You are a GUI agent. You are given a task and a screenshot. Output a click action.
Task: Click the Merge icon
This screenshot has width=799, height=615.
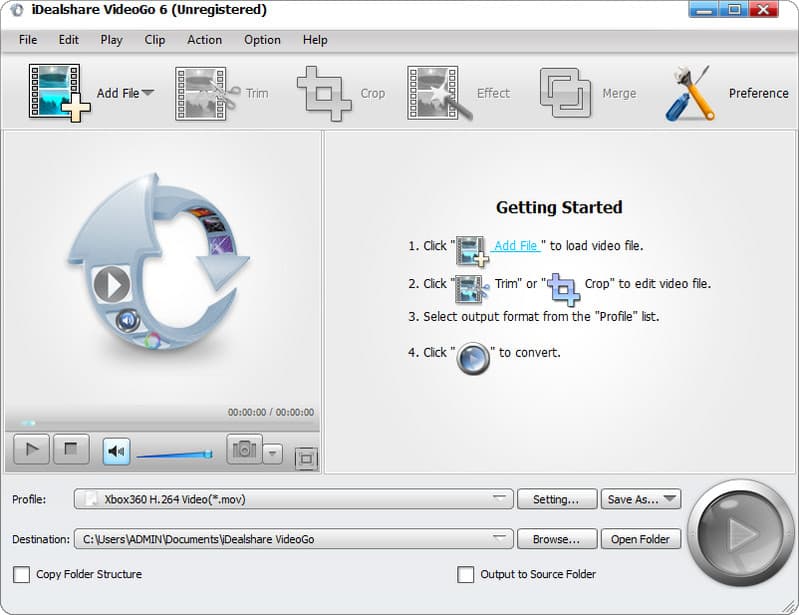(x=565, y=93)
